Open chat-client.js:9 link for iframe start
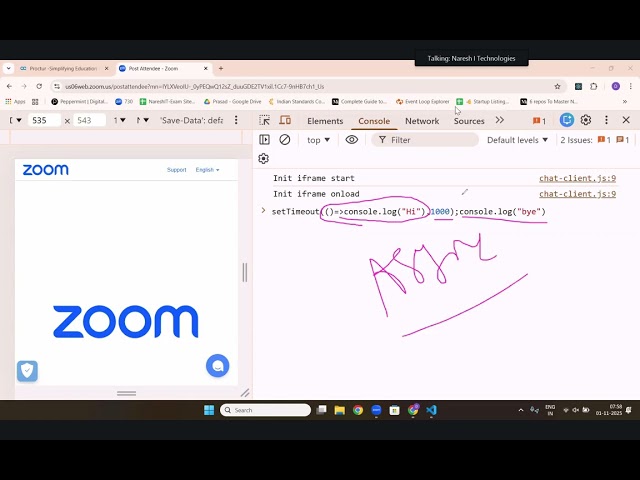The height and width of the screenshot is (480, 640). (577, 178)
